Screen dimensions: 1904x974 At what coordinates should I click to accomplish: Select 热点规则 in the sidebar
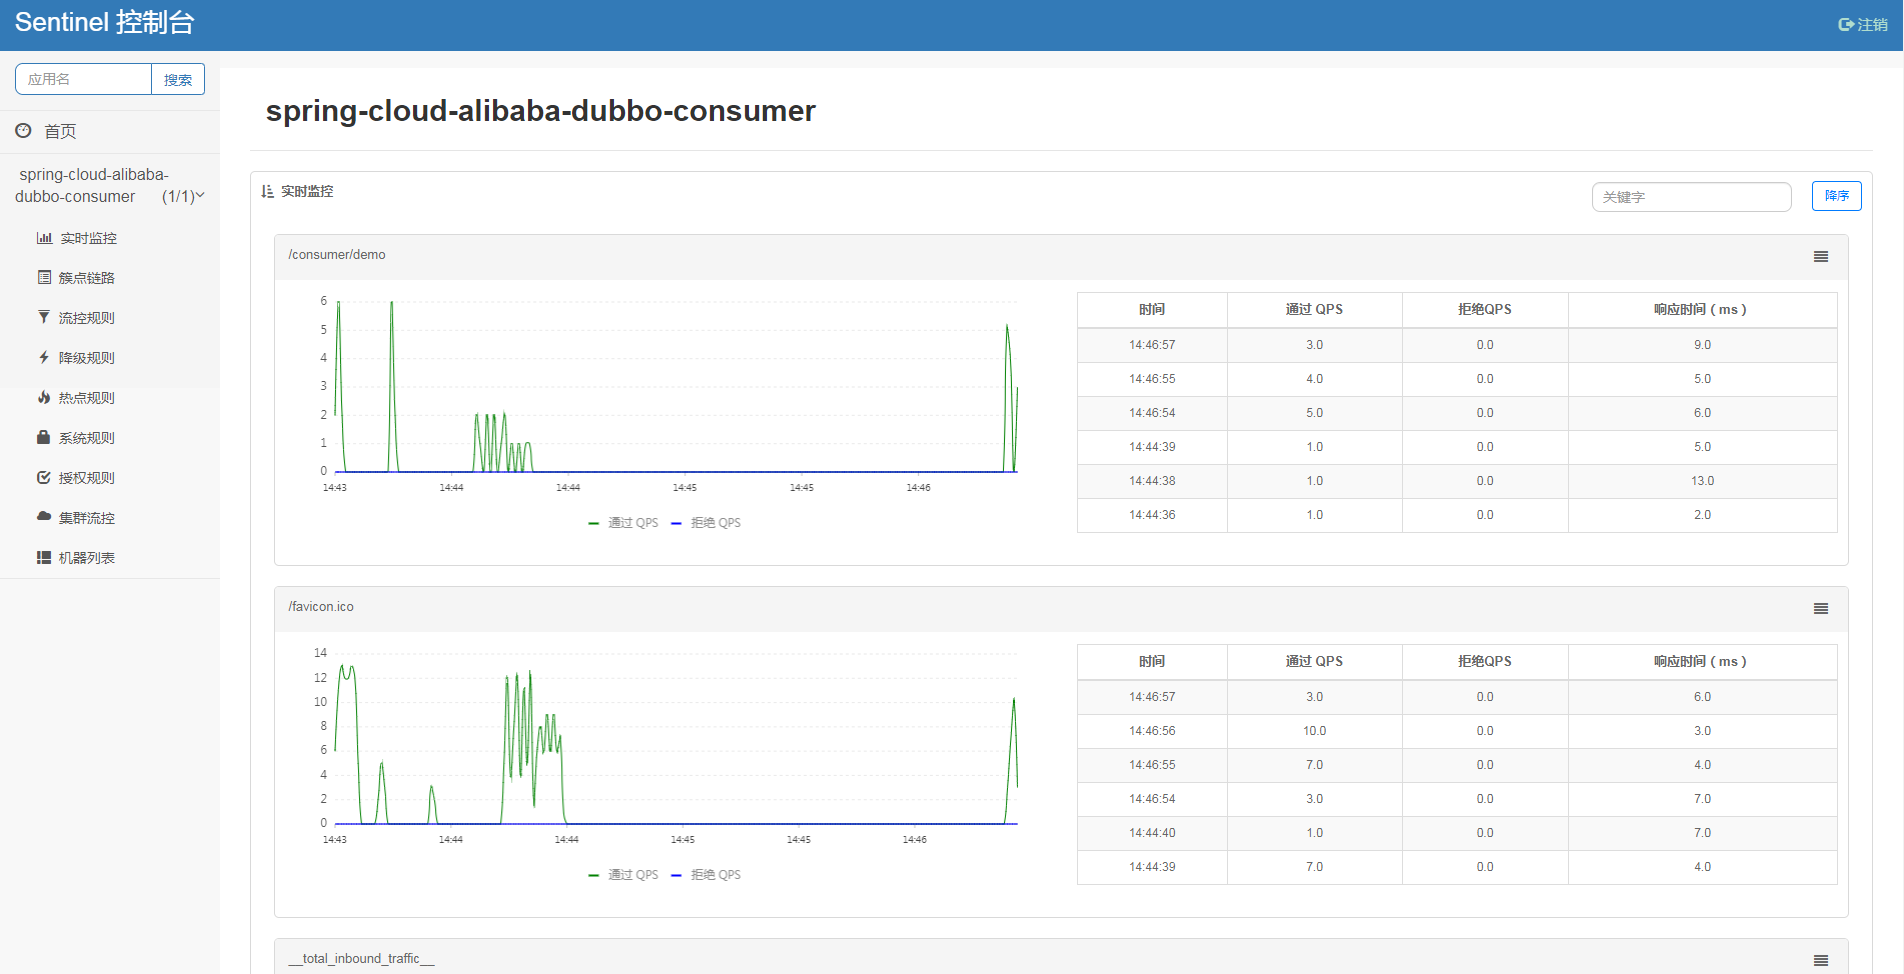pyautogui.click(x=87, y=398)
